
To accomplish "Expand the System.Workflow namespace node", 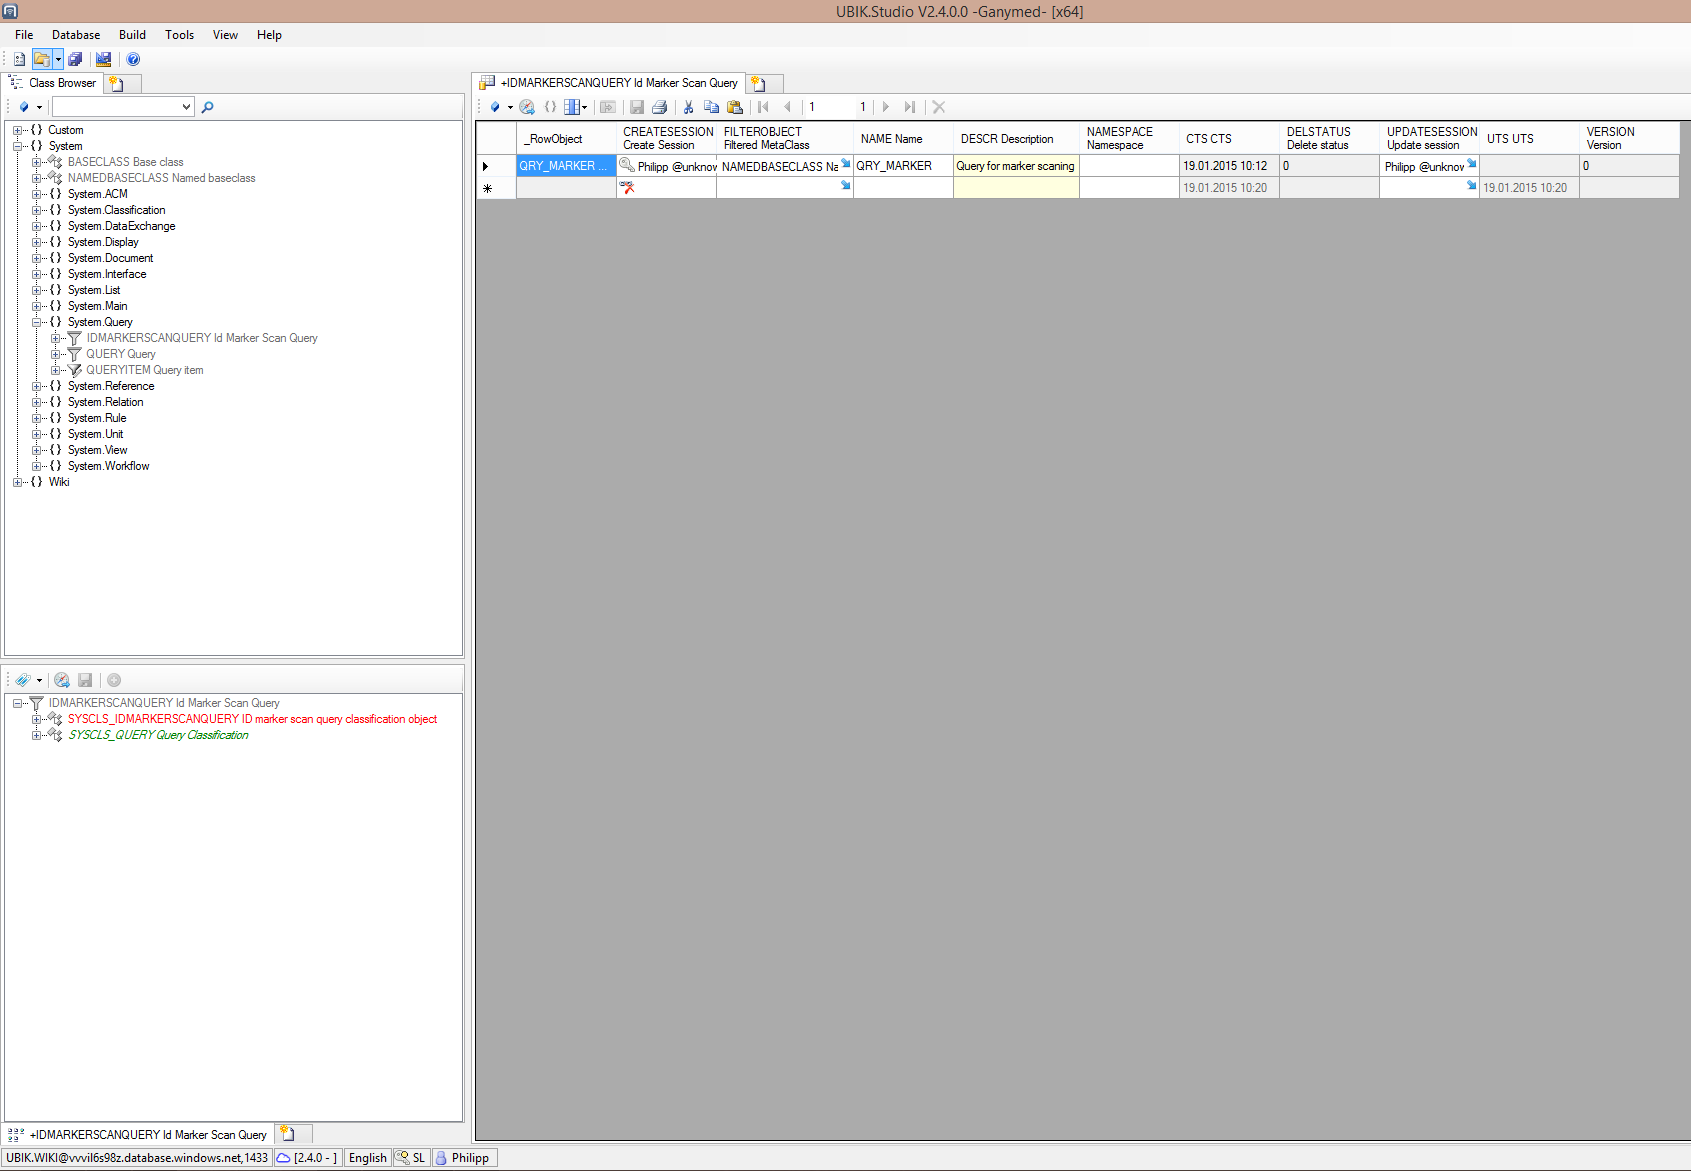I will tap(37, 466).
